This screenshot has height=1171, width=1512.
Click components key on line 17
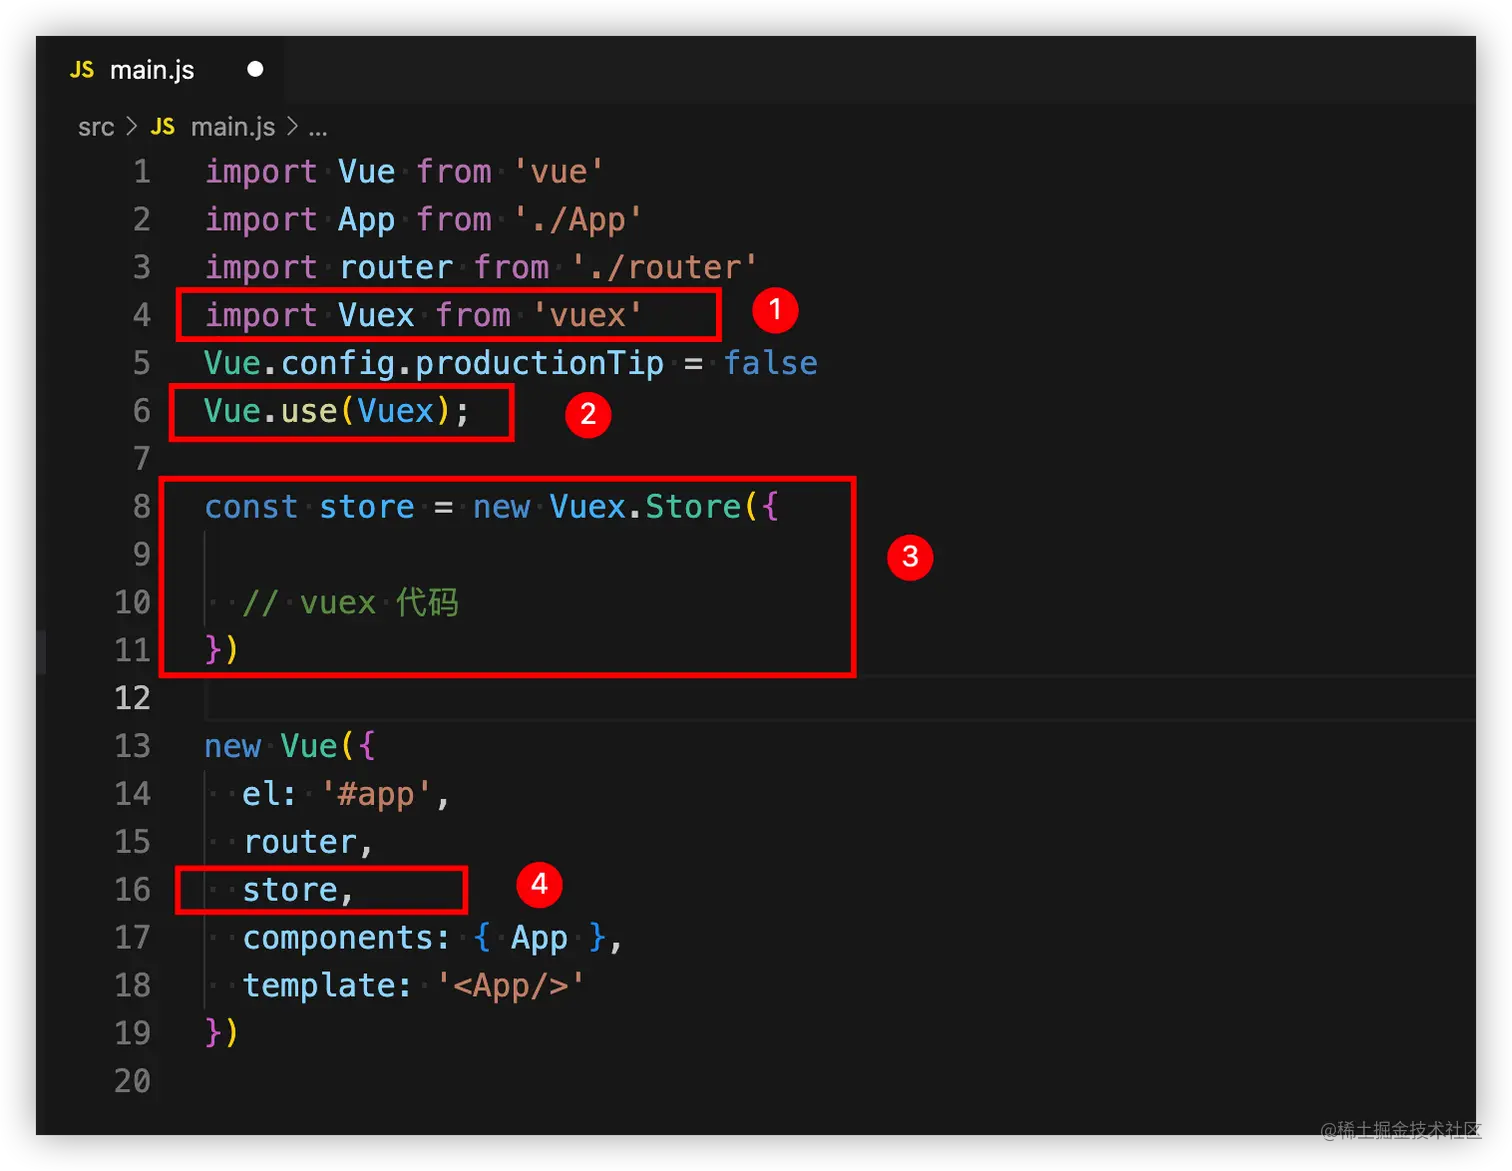337,938
